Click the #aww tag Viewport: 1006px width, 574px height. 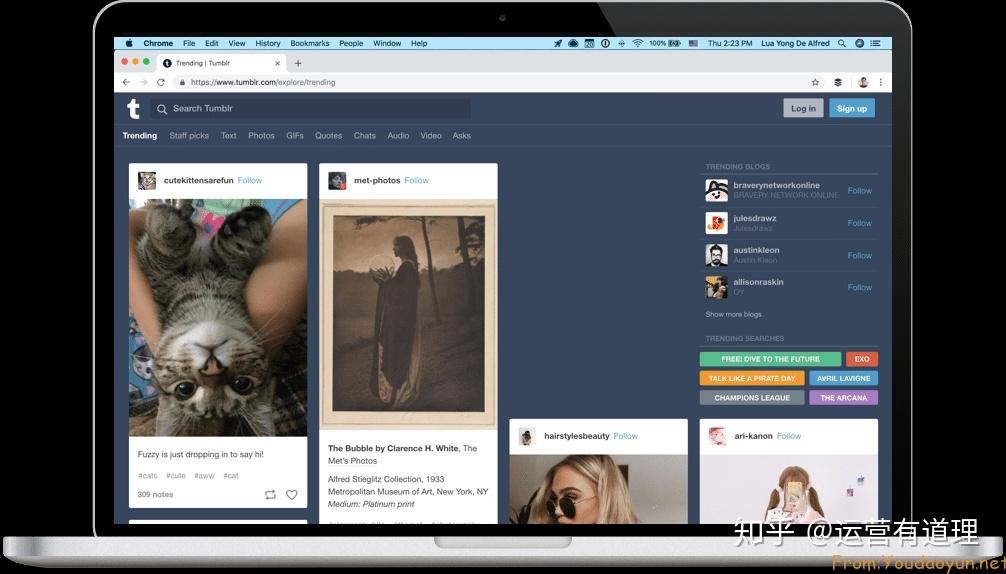pos(204,475)
